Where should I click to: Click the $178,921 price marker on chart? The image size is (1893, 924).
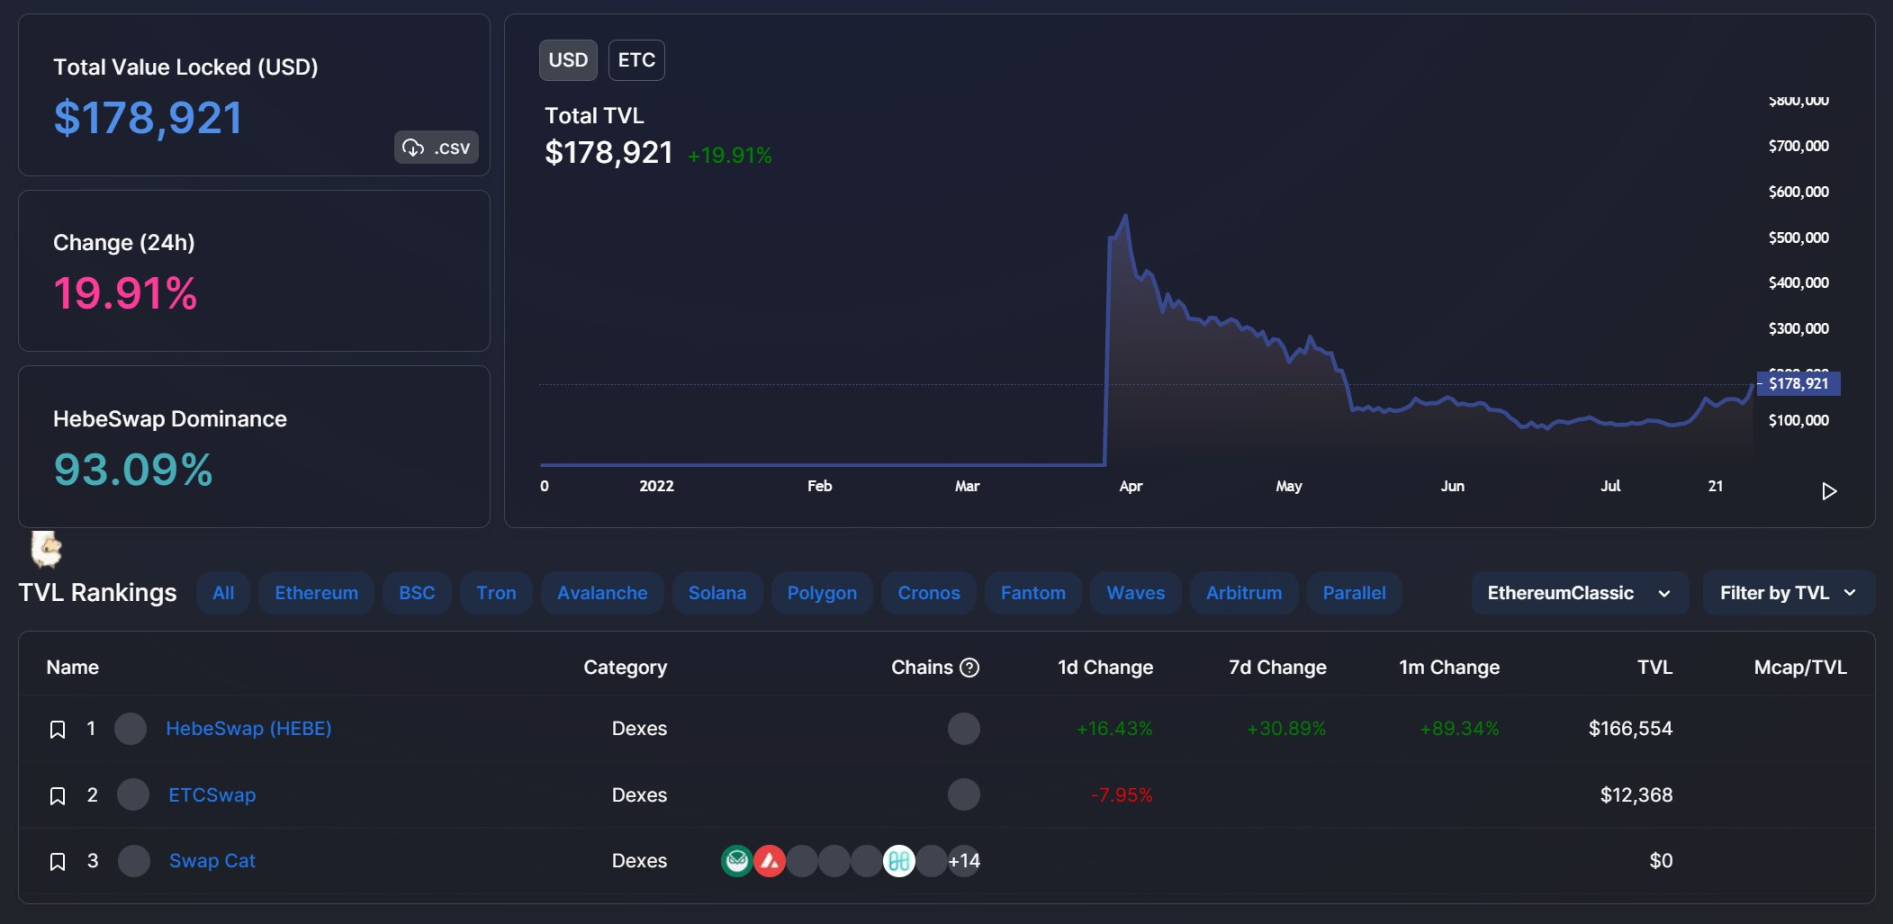pyautogui.click(x=1797, y=384)
